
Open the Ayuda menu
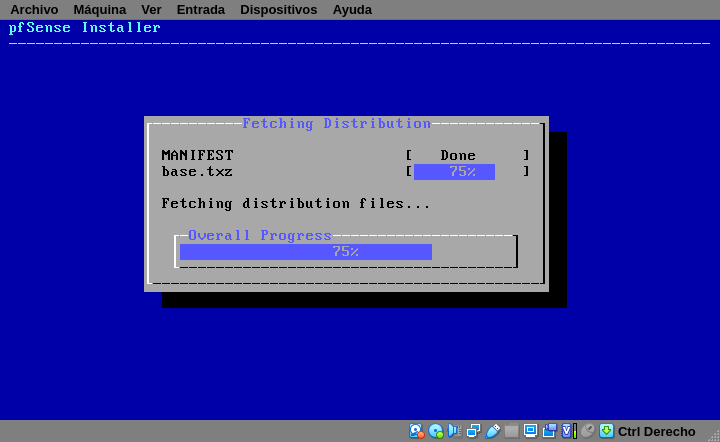[x=352, y=10]
